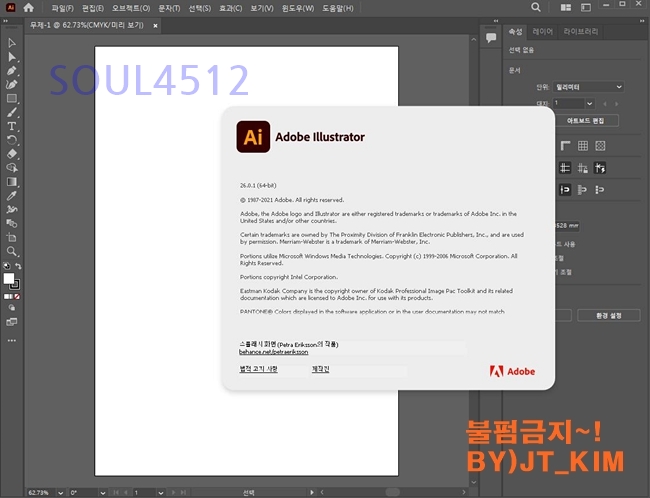Viewport: 650px width, 498px height.
Task: Select the Selection tool arrow
Action: (12, 43)
